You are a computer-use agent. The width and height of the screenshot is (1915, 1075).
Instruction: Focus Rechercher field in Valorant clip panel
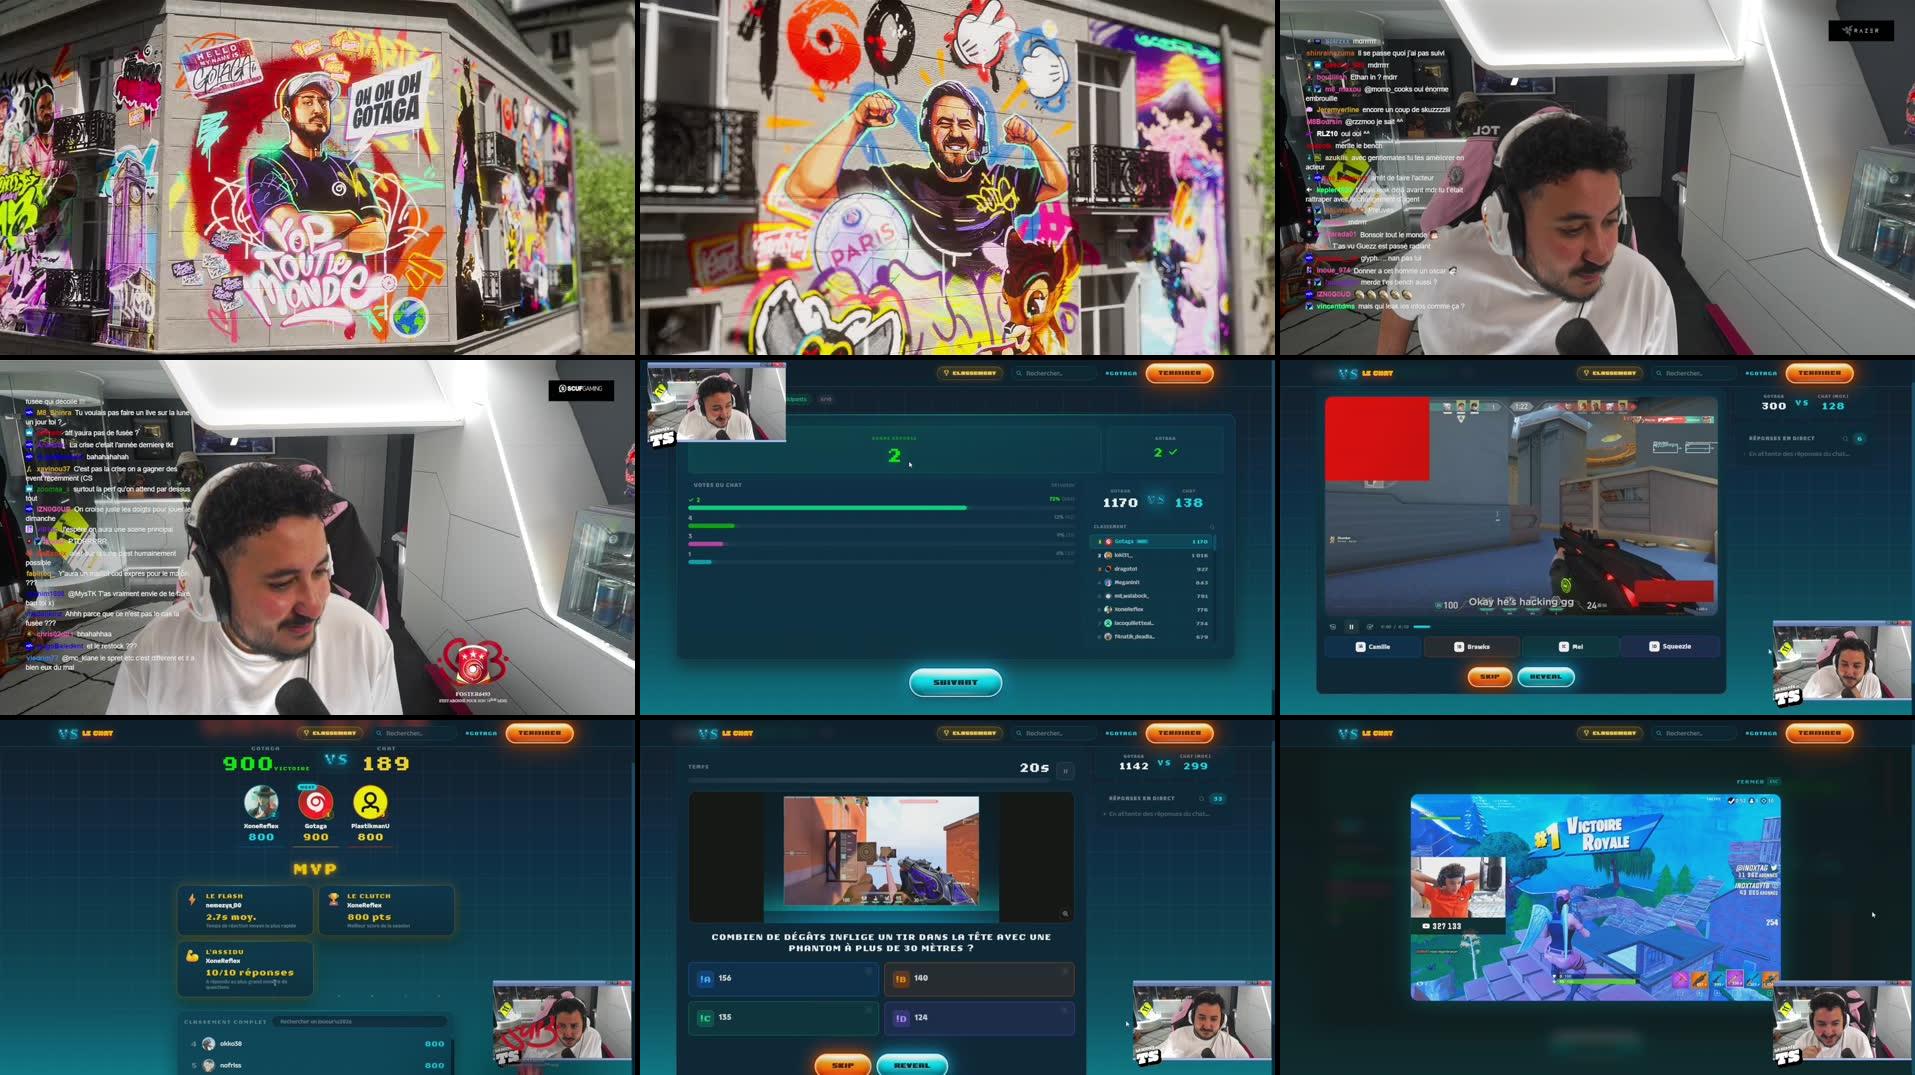[x=1693, y=373]
